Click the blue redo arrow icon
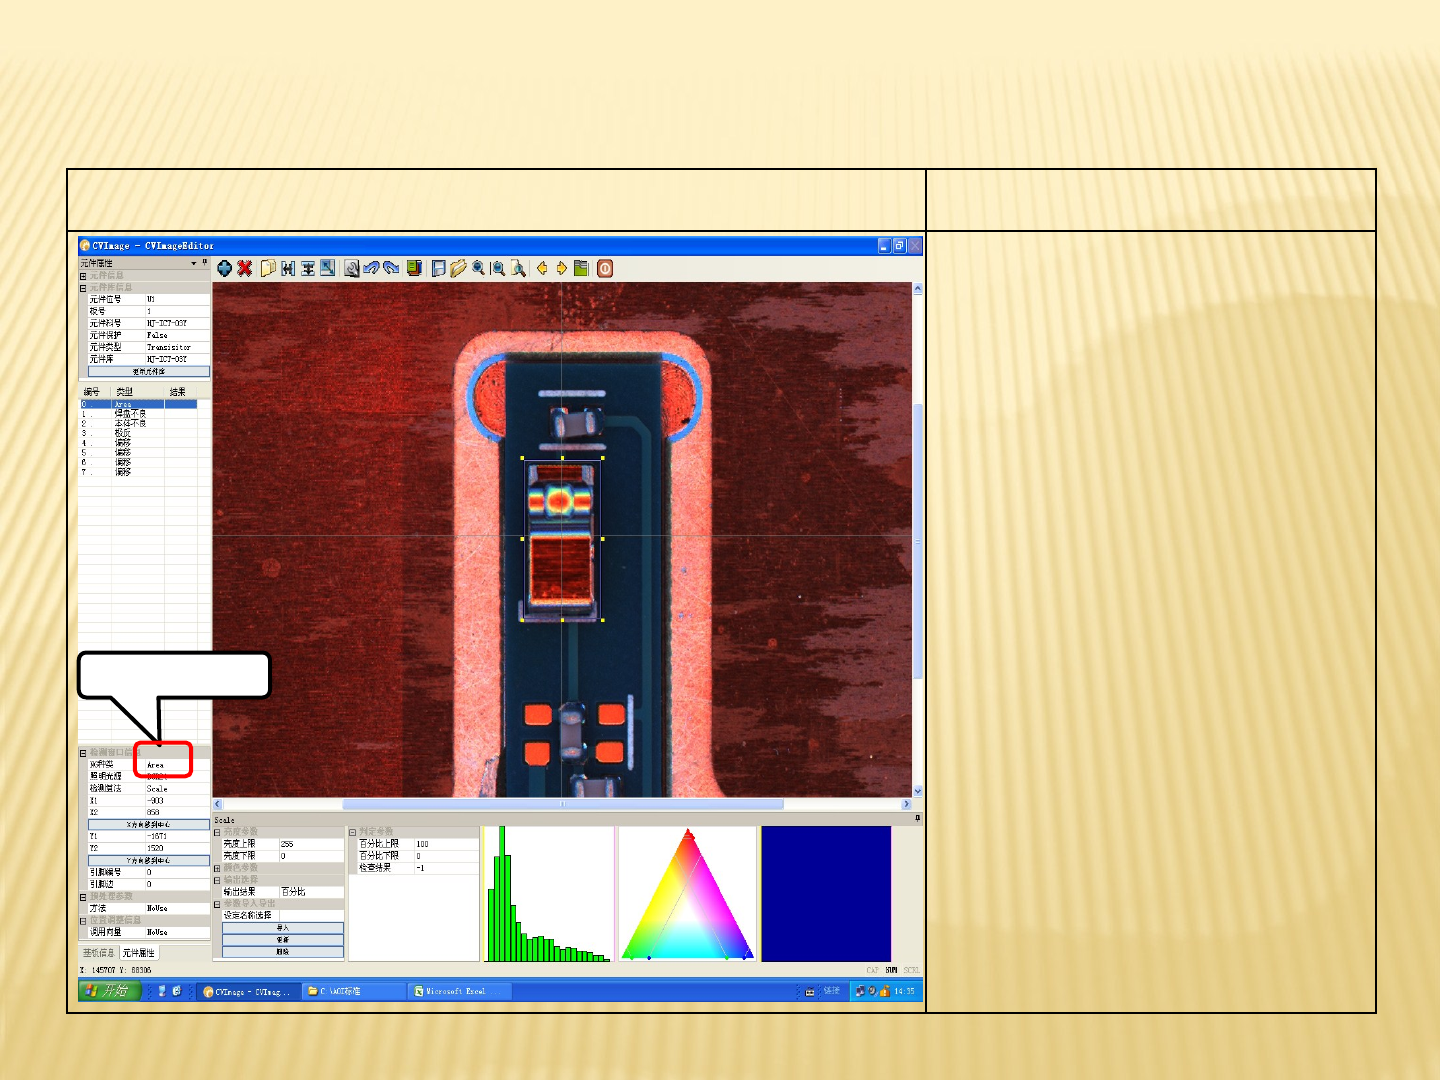 (391, 268)
